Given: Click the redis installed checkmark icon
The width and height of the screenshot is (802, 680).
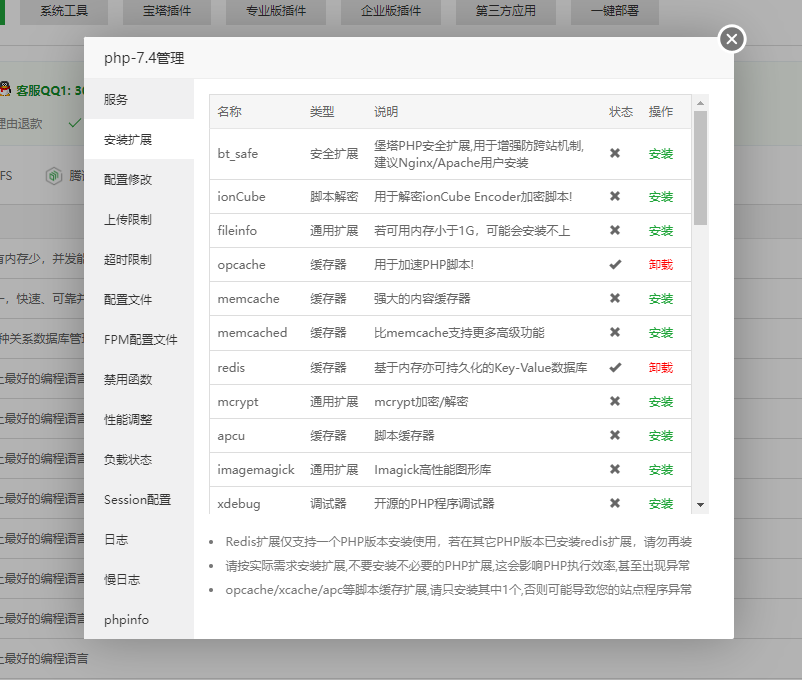Looking at the screenshot, I should click(x=615, y=367).
